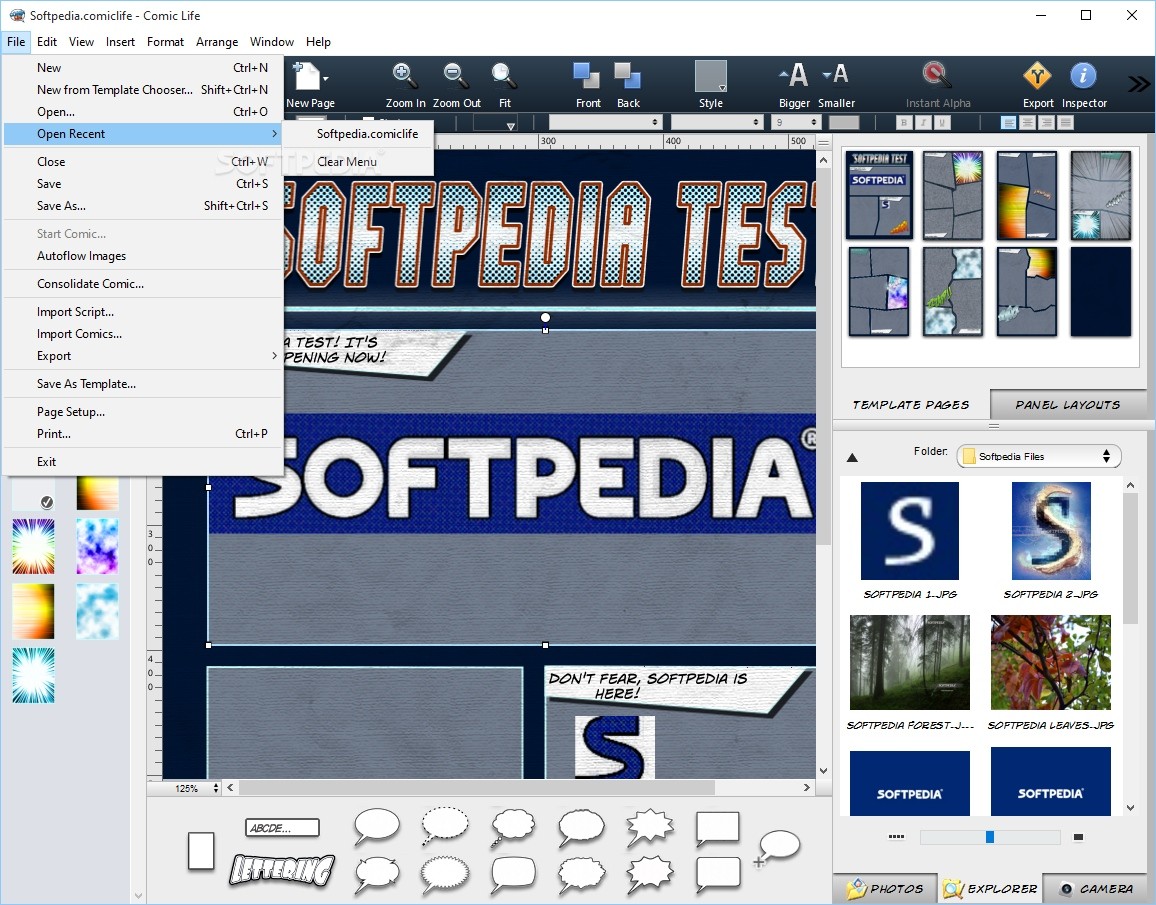Click Exit in the File menu
1156x905 pixels.
pos(143,462)
